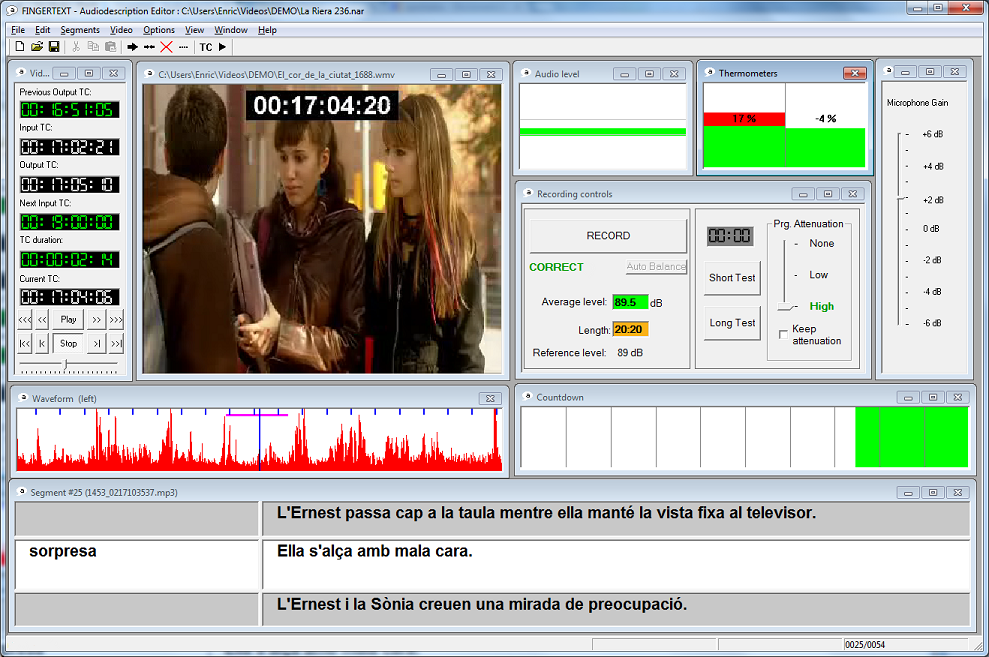Screen dimensions: 989x657
Task: Click the Play button in video controls
Action: point(68,320)
